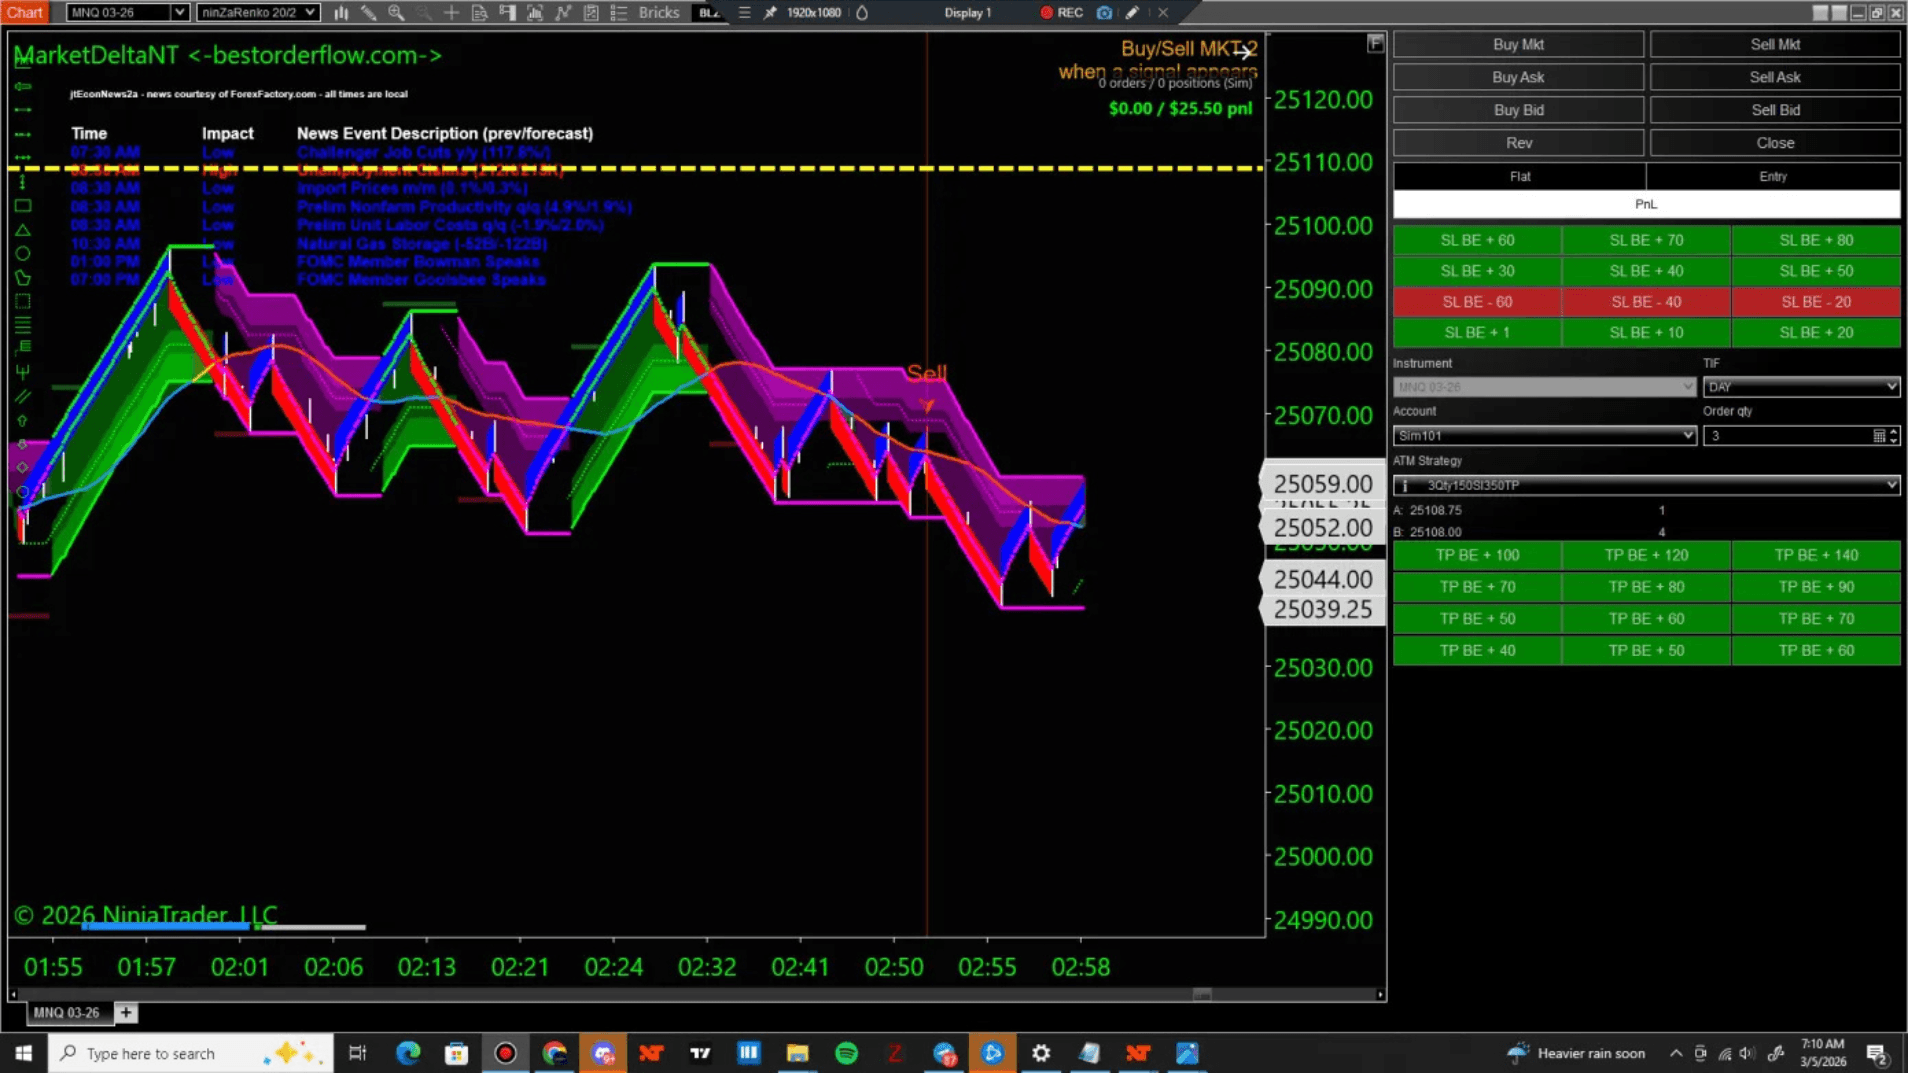Viewport: 1909px width, 1073px height.
Task: Click the Buy Ask button
Action: pos(1518,77)
